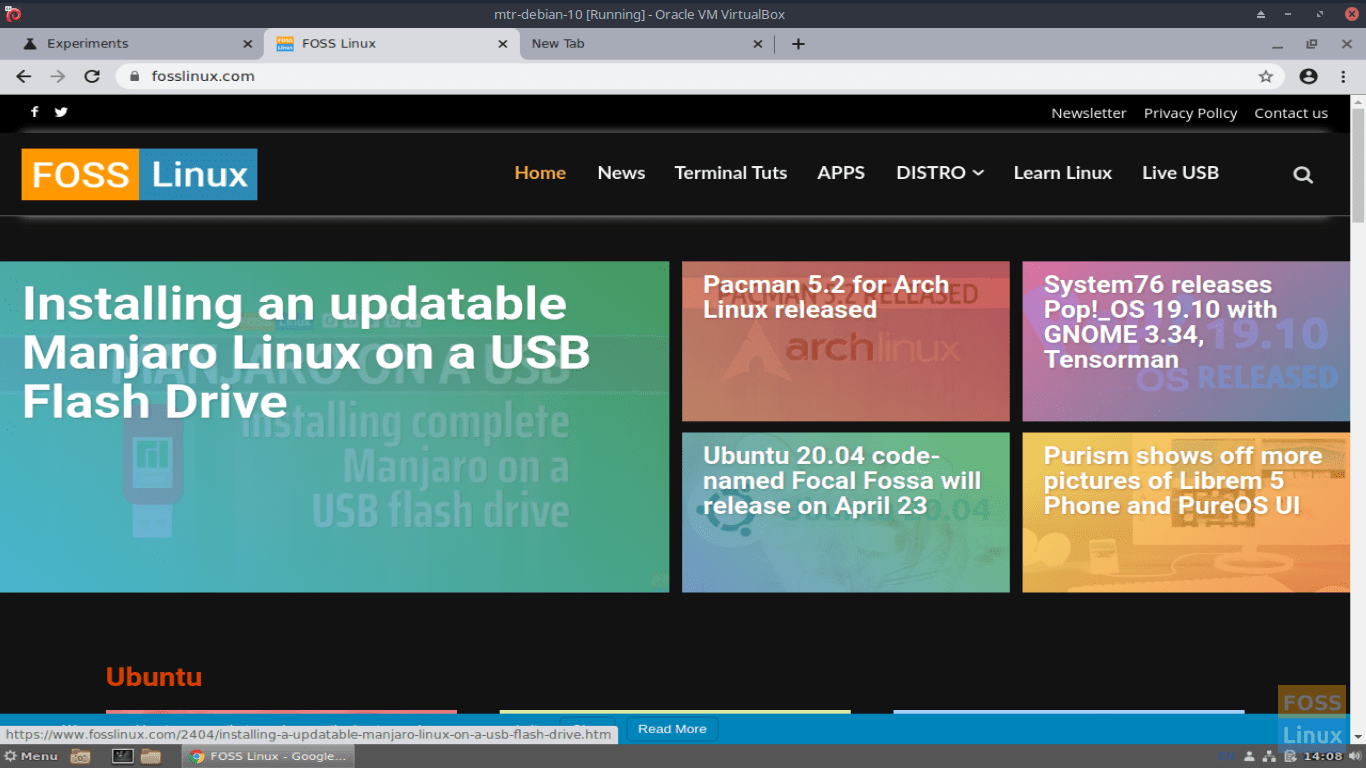
Task: Click the browser forward arrow
Action: coord(58,76)
